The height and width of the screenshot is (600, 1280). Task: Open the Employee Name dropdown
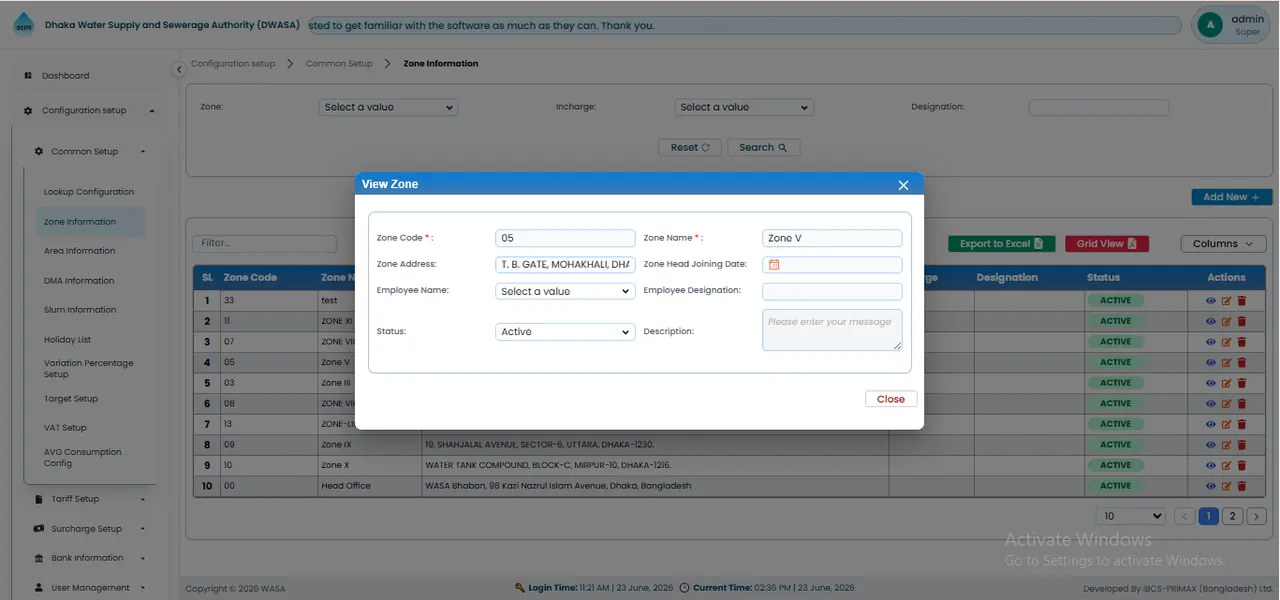pyautogui.click(x=565, y=291)
